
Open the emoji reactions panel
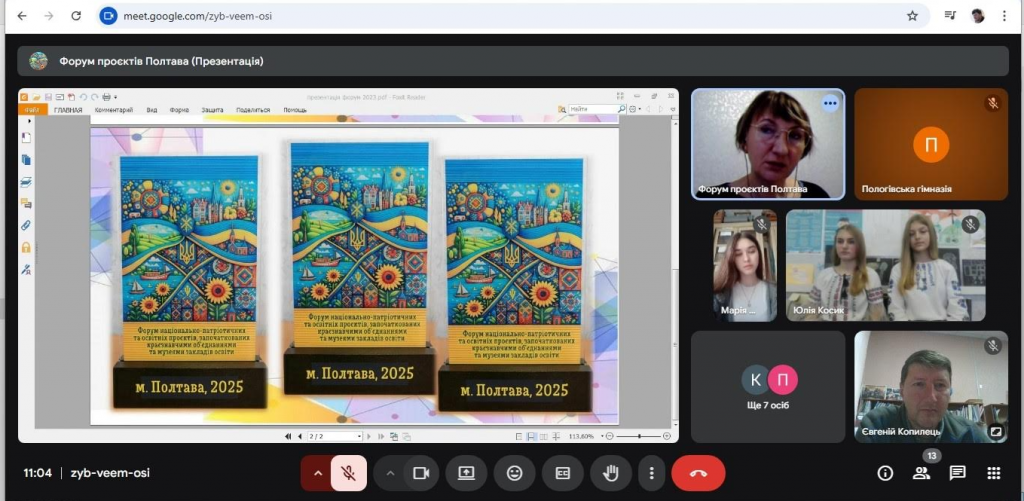(515, 473)
